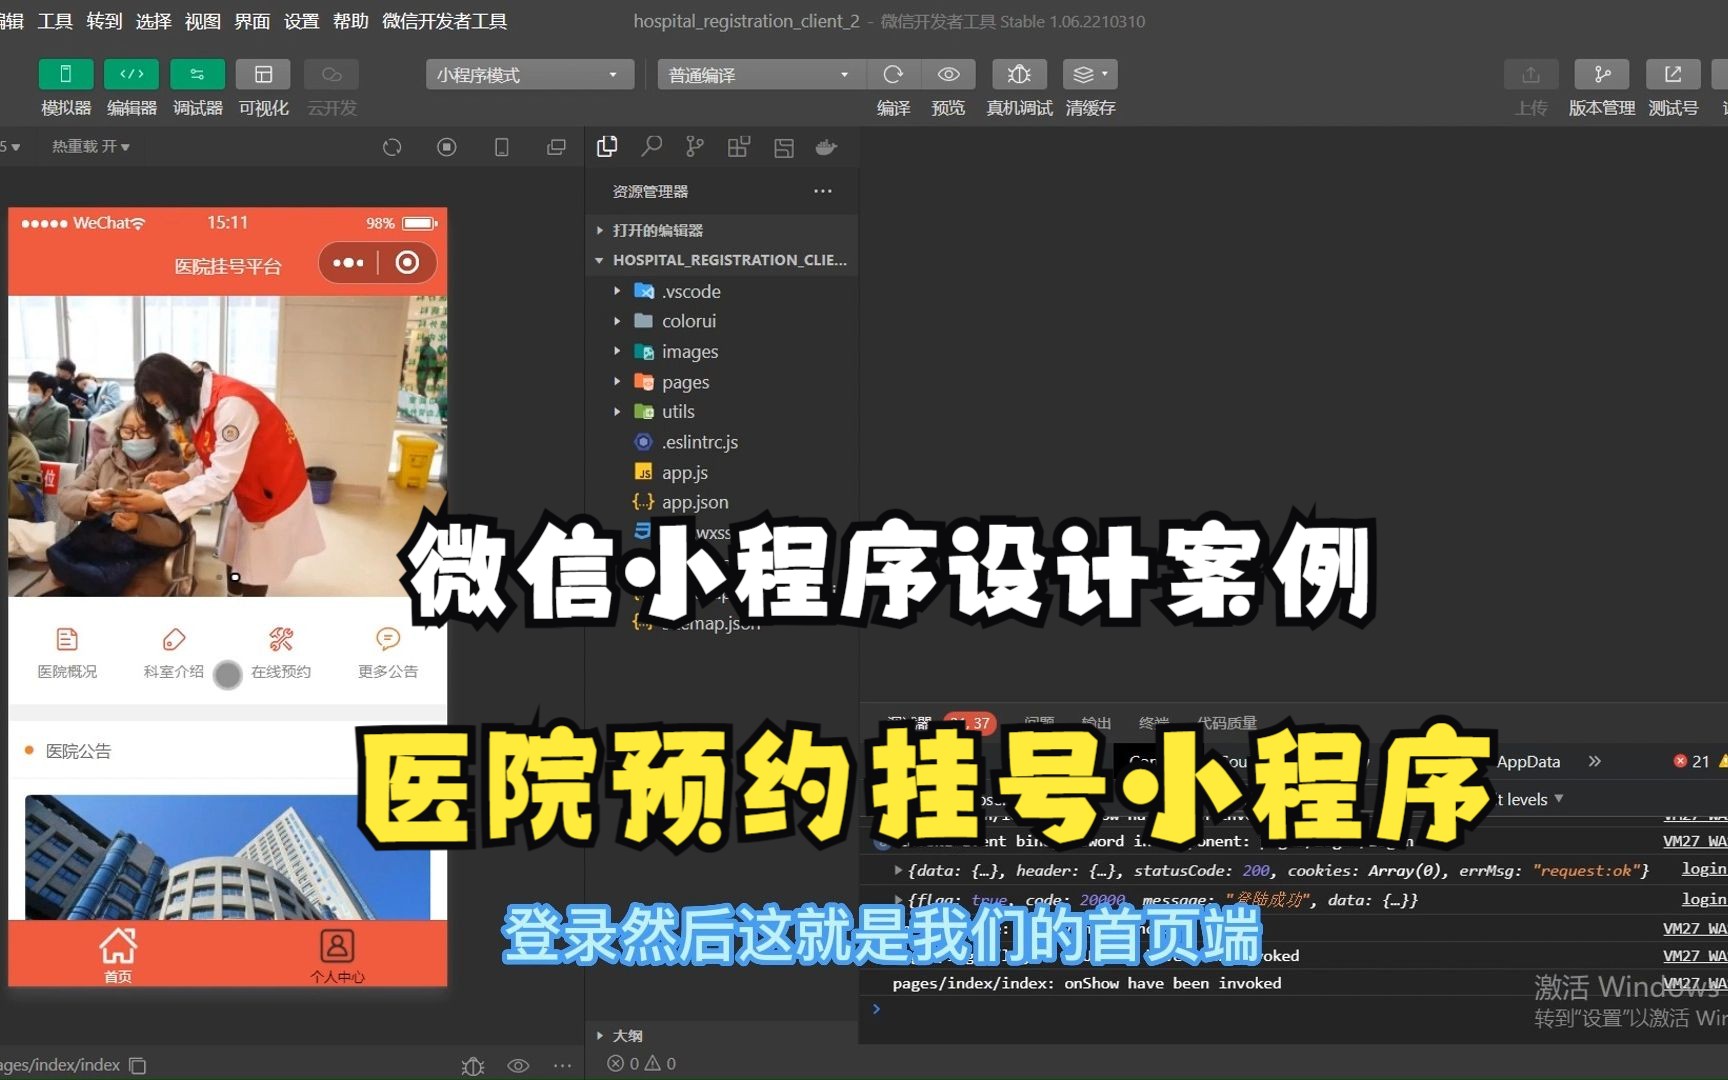Collapse the HOSPITAL_REGISTRATION_CLIE... root folder

(x=722, y=260)
